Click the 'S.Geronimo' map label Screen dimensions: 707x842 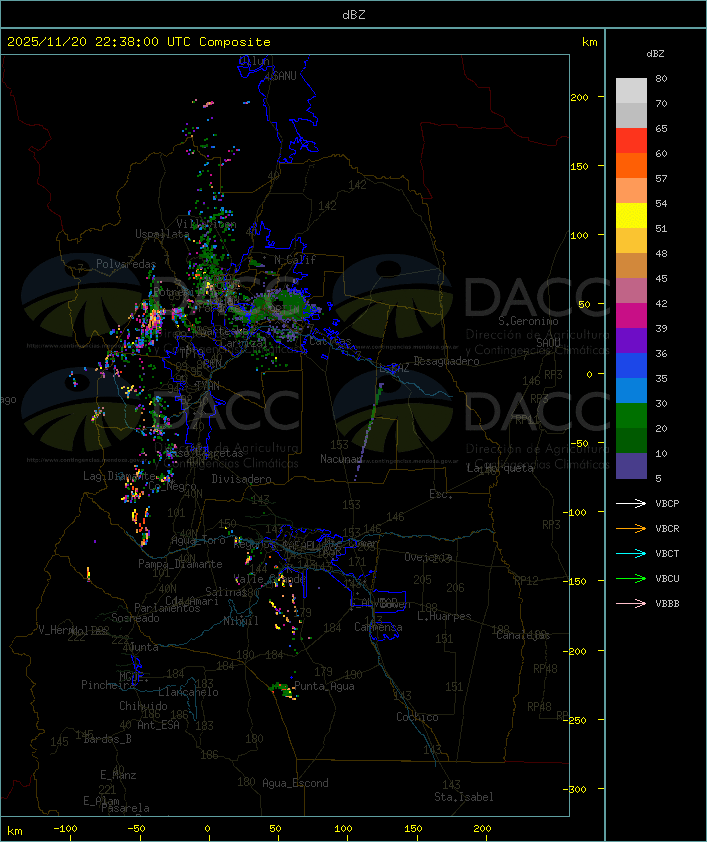528,321
